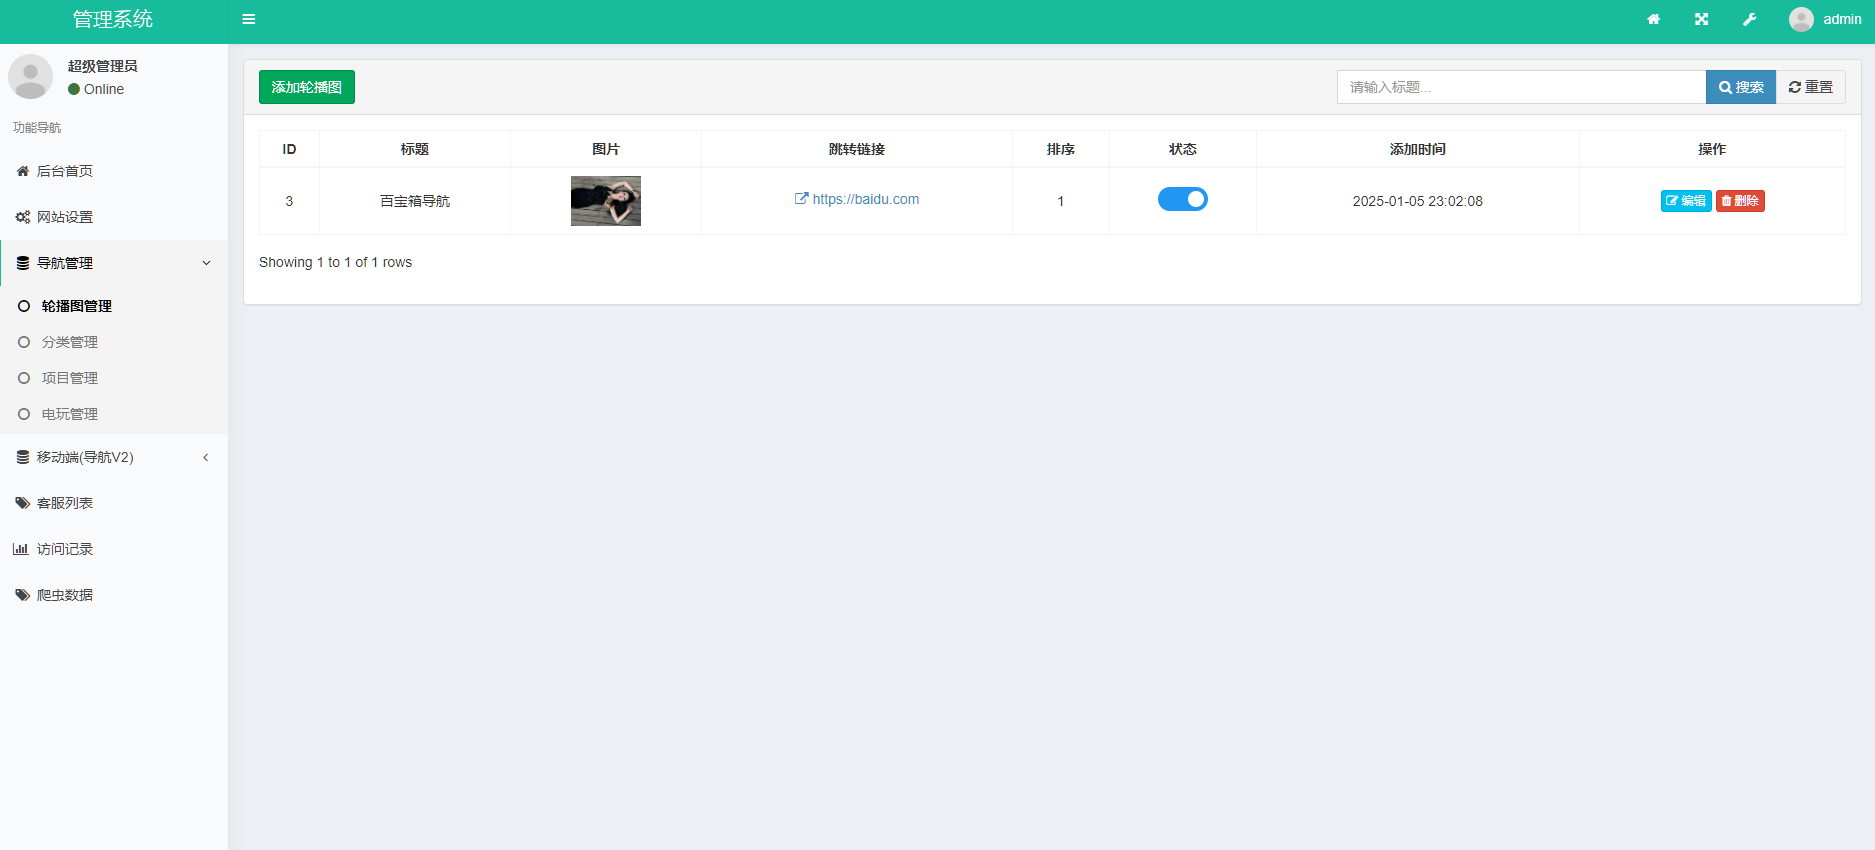The width and height of the screenshot is (1875, 850).
Task: Click the external link icon beside baidu URL
Action: (801, 199)
